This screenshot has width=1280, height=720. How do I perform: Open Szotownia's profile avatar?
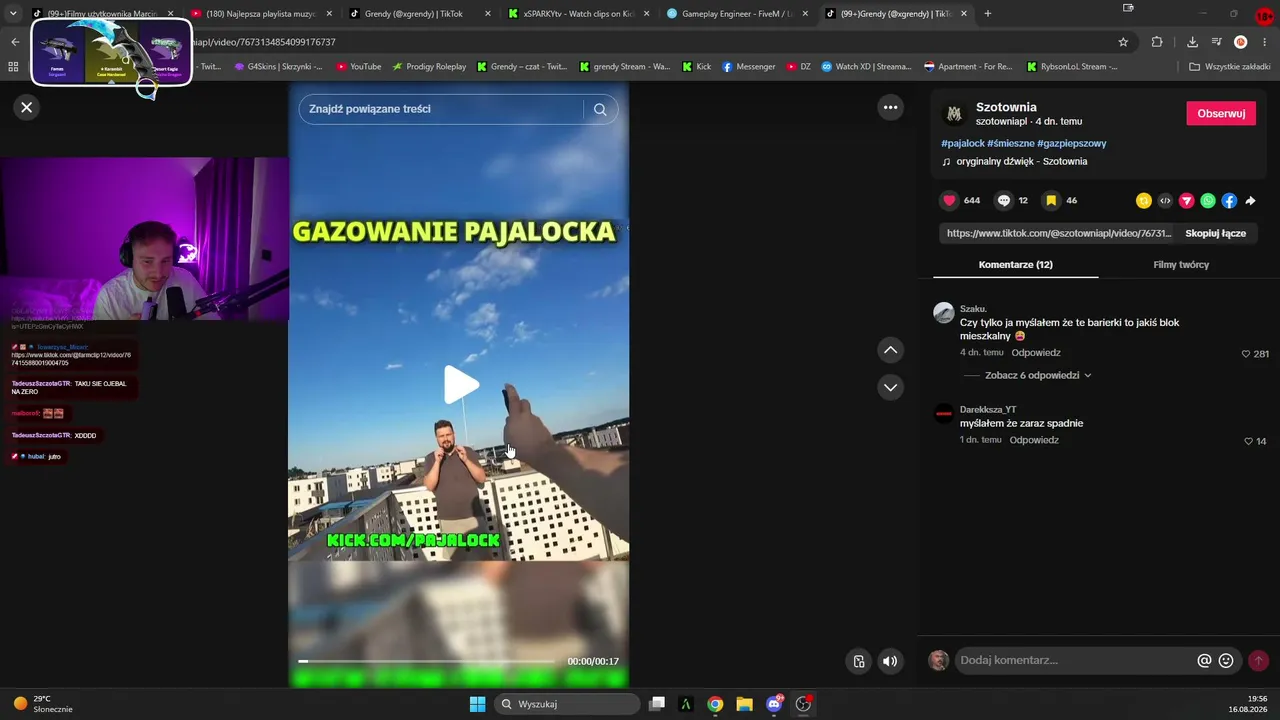(954, 114)
